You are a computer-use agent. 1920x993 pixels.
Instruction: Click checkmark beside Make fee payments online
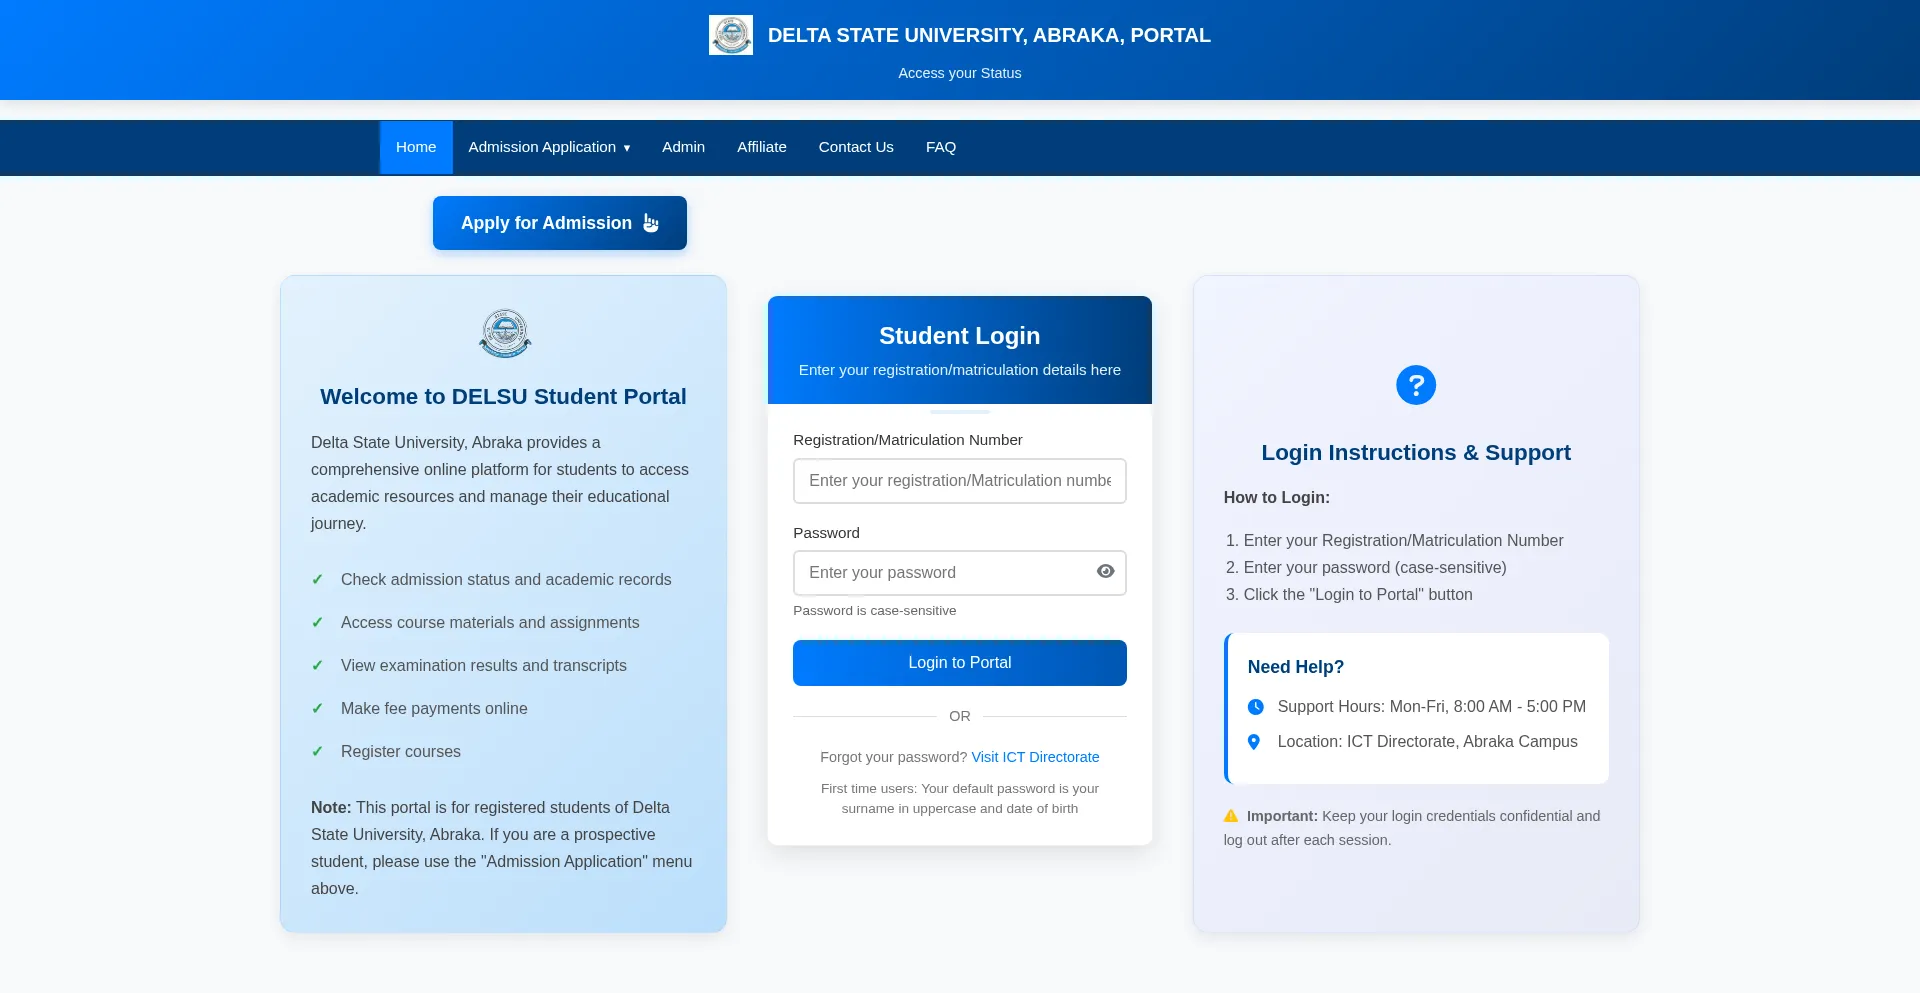tap(317, 708)
